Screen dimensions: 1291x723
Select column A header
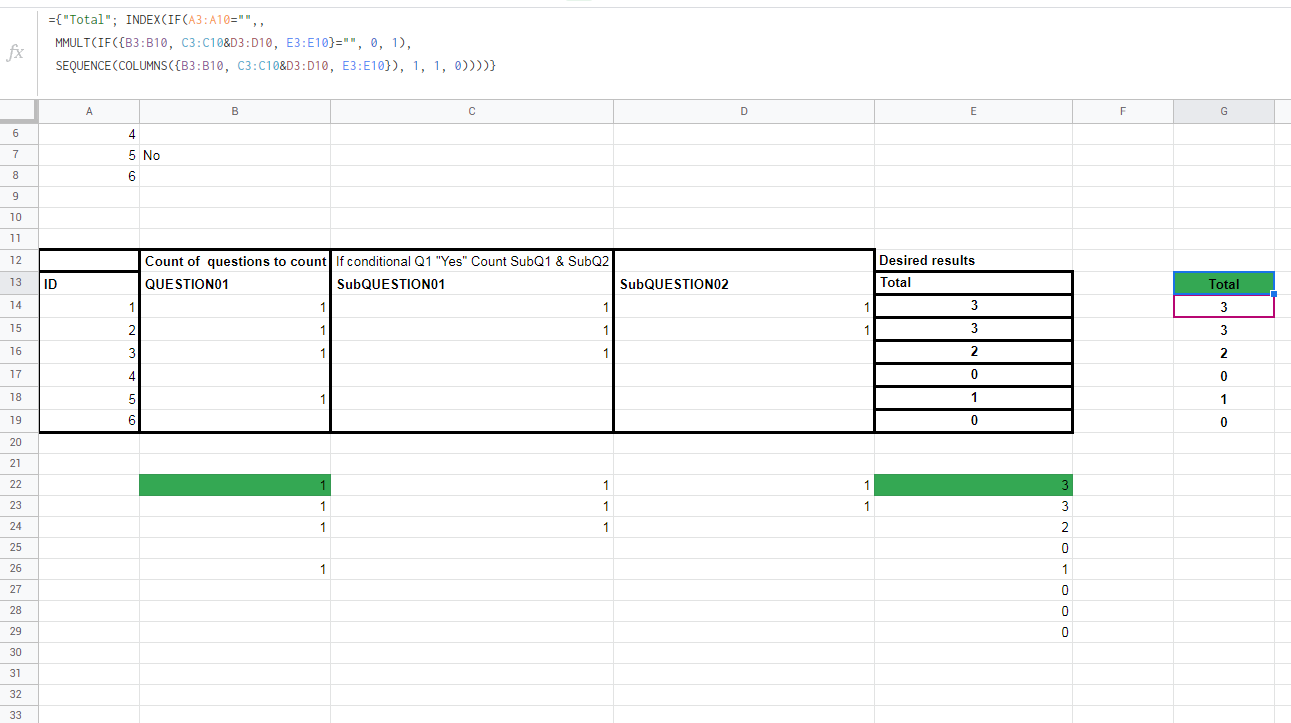coord(89,112)
